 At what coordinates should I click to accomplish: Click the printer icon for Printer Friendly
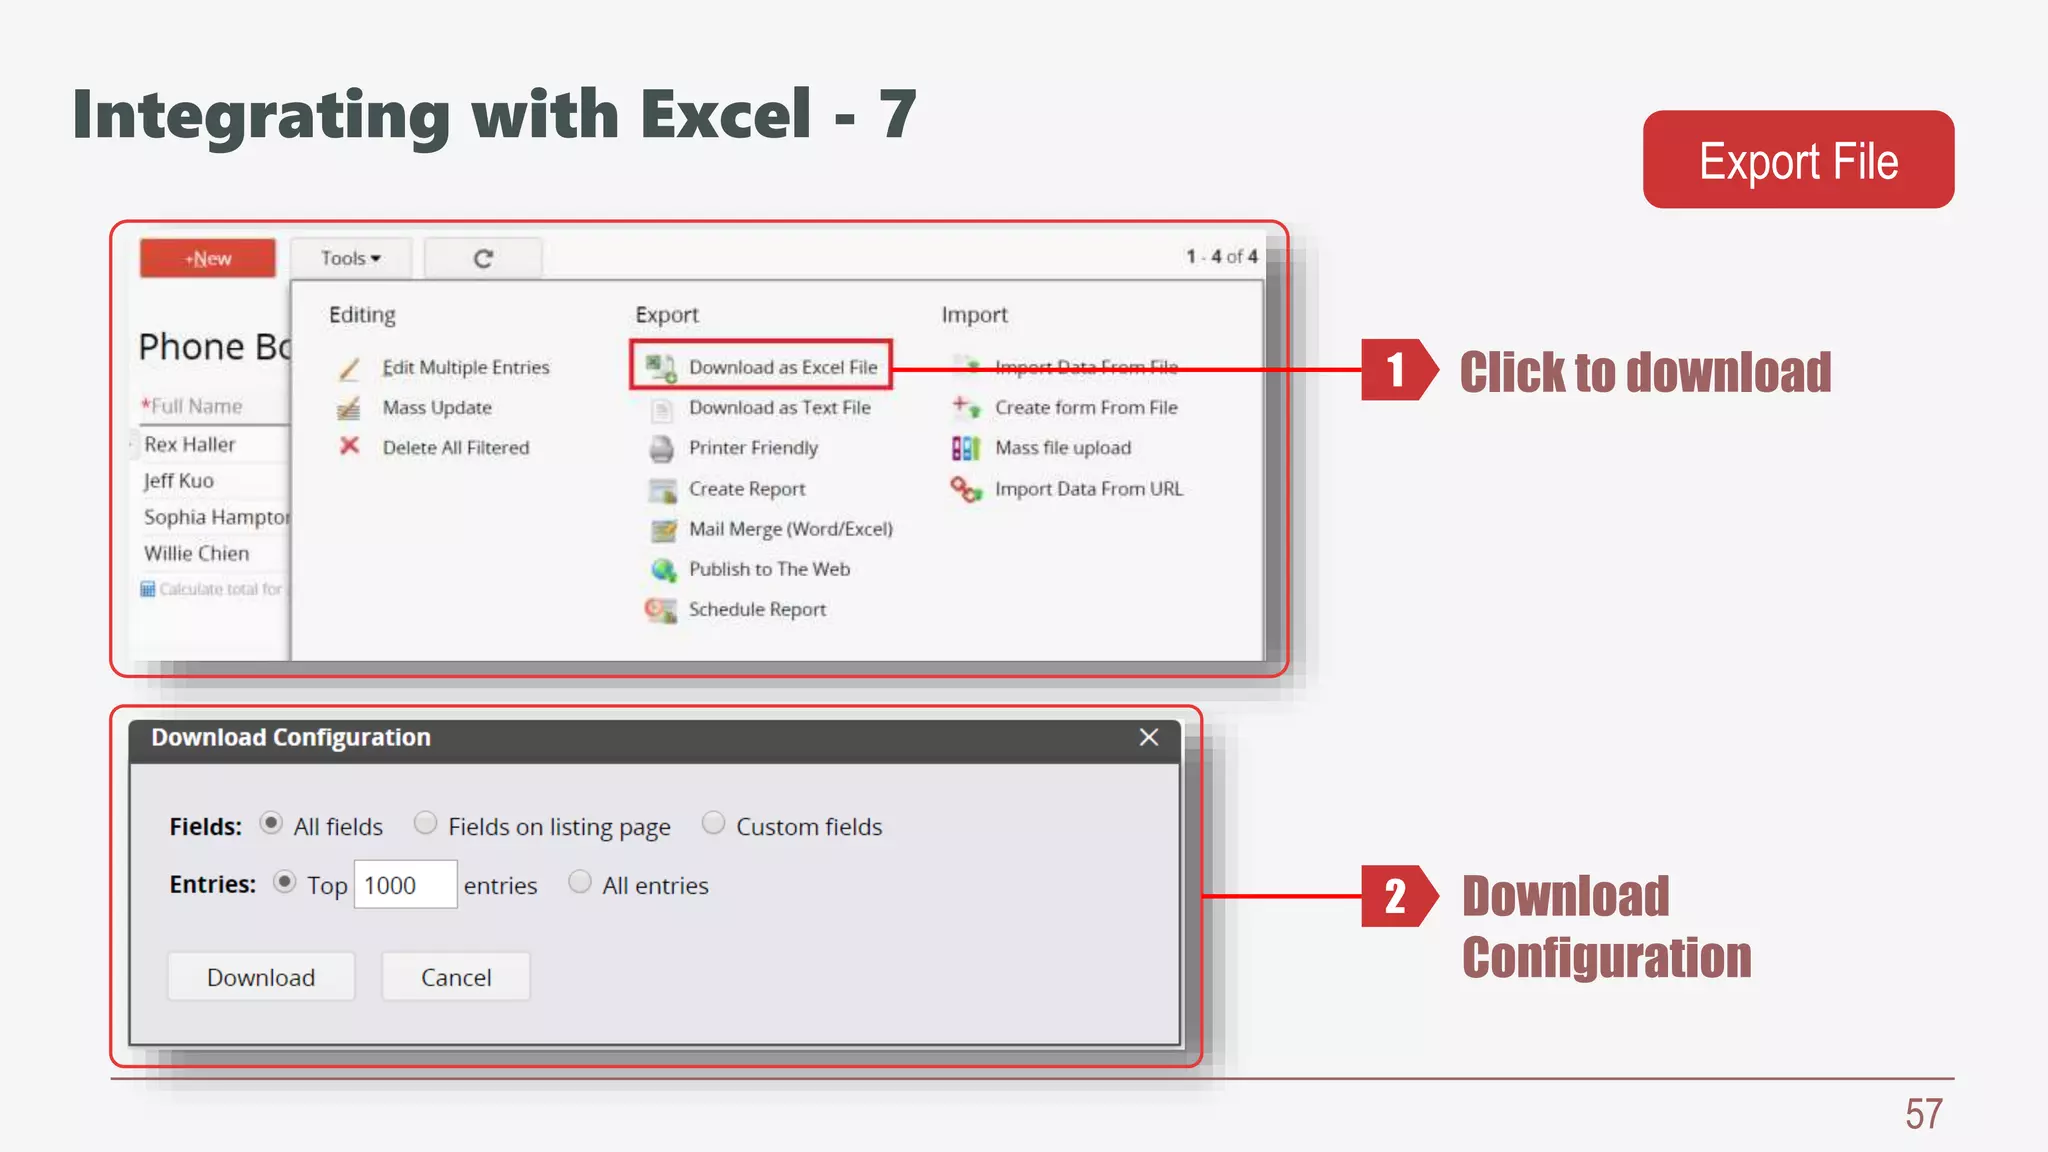[x=661, y=449]
